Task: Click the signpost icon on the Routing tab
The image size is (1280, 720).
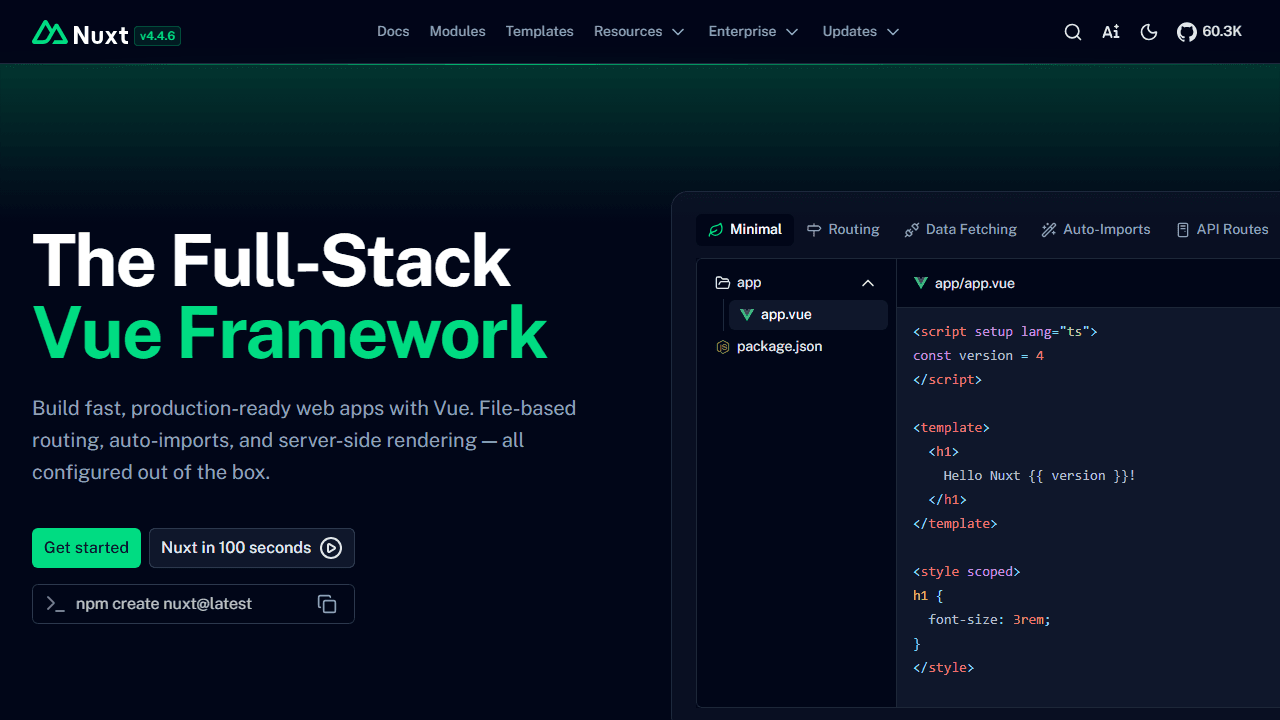Action: coord(814,230)
